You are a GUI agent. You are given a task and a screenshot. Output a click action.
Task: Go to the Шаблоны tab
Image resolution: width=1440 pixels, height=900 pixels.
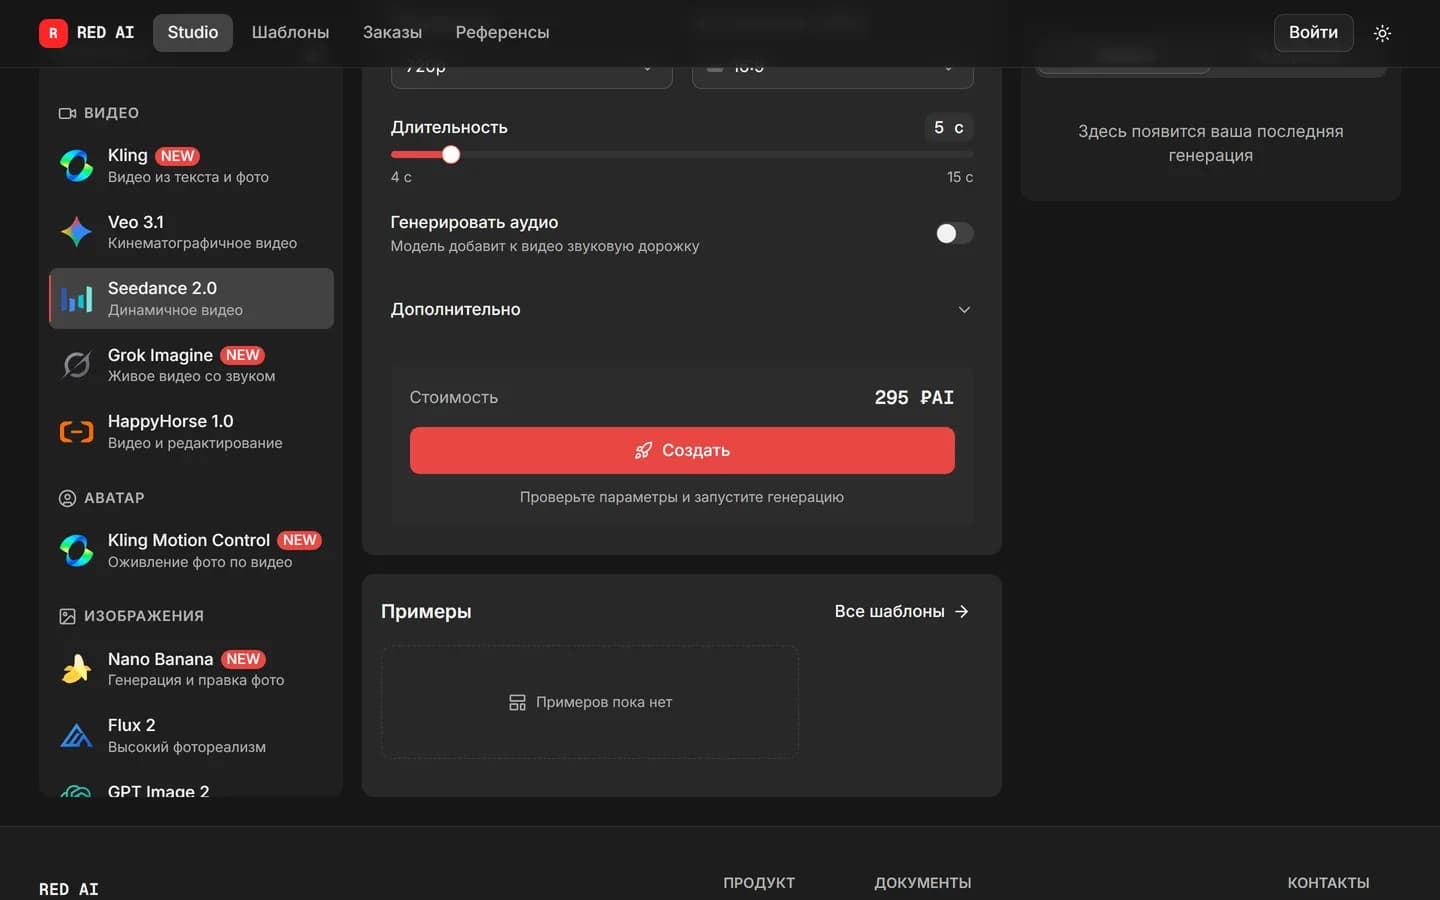(290, 33)
